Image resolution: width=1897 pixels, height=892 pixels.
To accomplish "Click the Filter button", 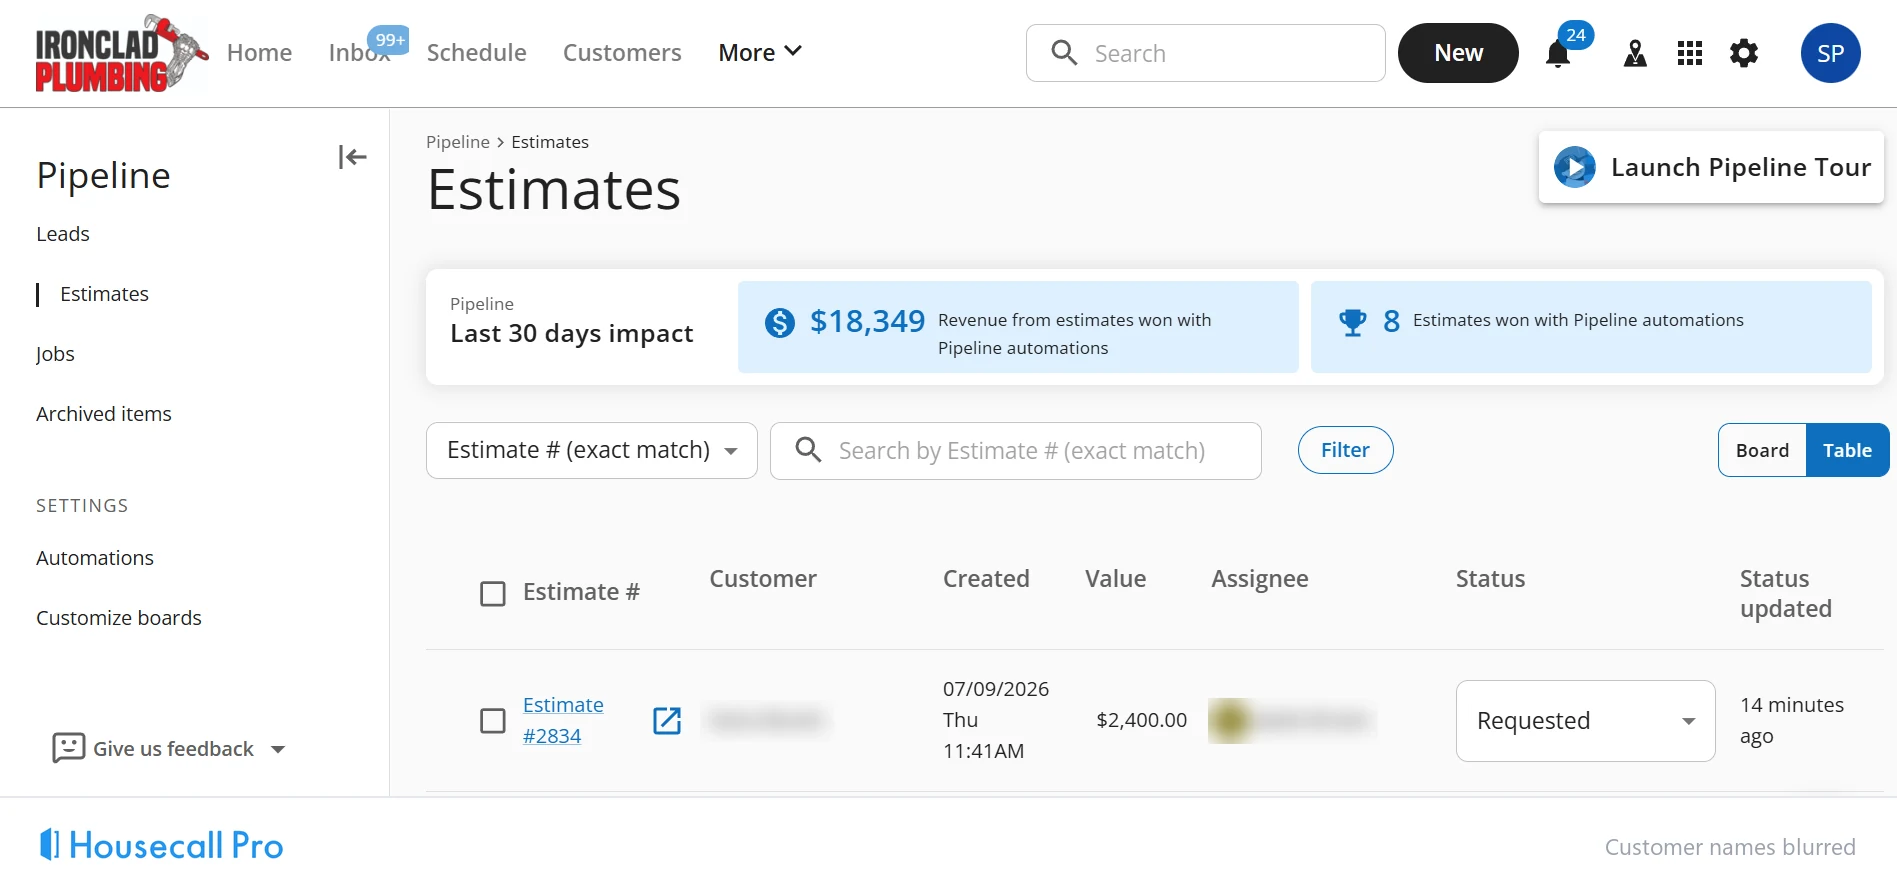I will coord(1345,450).
